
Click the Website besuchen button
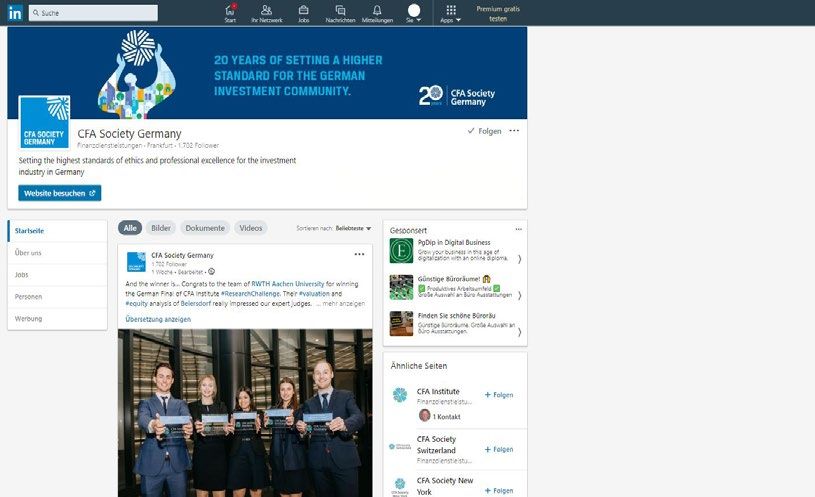60,193
